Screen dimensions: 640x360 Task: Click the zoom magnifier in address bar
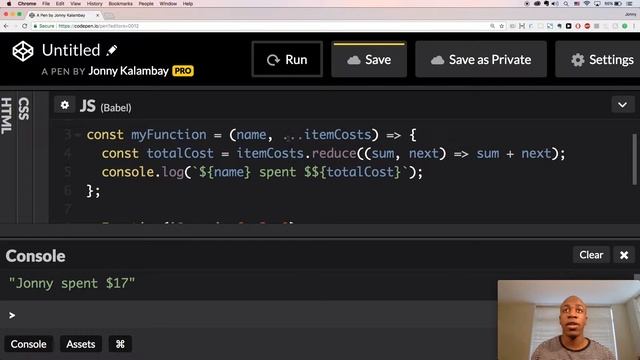pos(493,26)
